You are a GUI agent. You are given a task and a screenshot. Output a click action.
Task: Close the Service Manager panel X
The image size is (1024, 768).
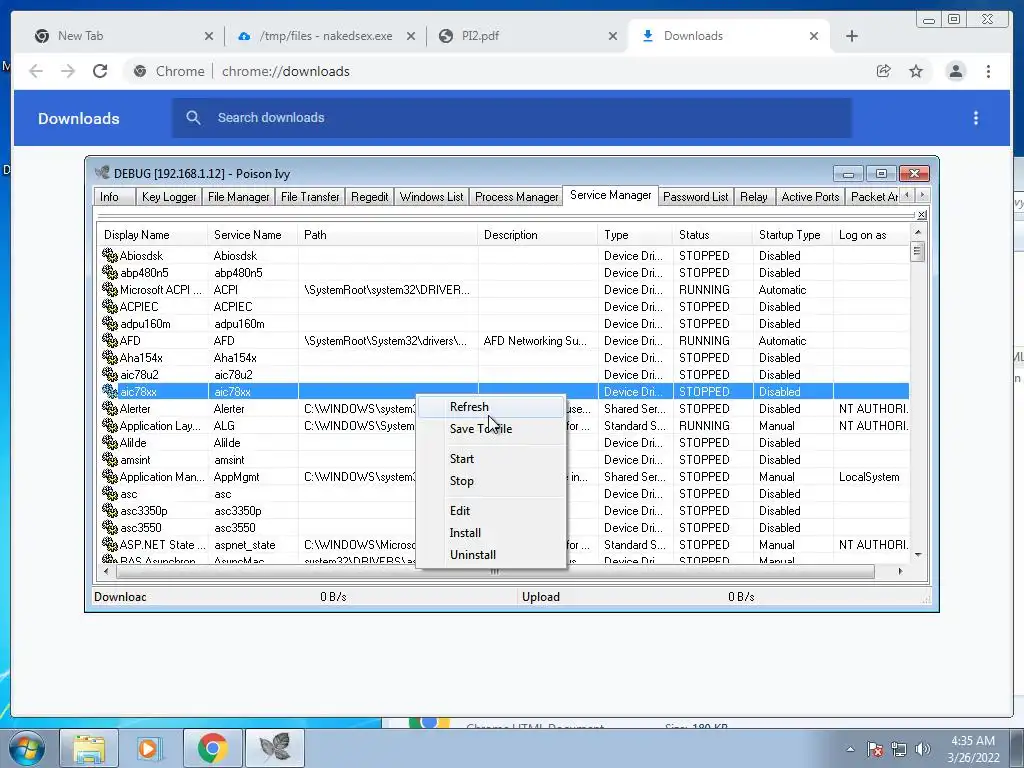(x=921, y=215)
